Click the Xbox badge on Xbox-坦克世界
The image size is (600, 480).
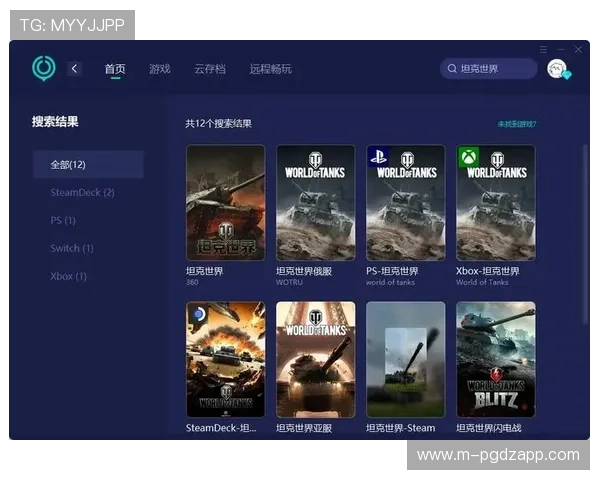468,157
